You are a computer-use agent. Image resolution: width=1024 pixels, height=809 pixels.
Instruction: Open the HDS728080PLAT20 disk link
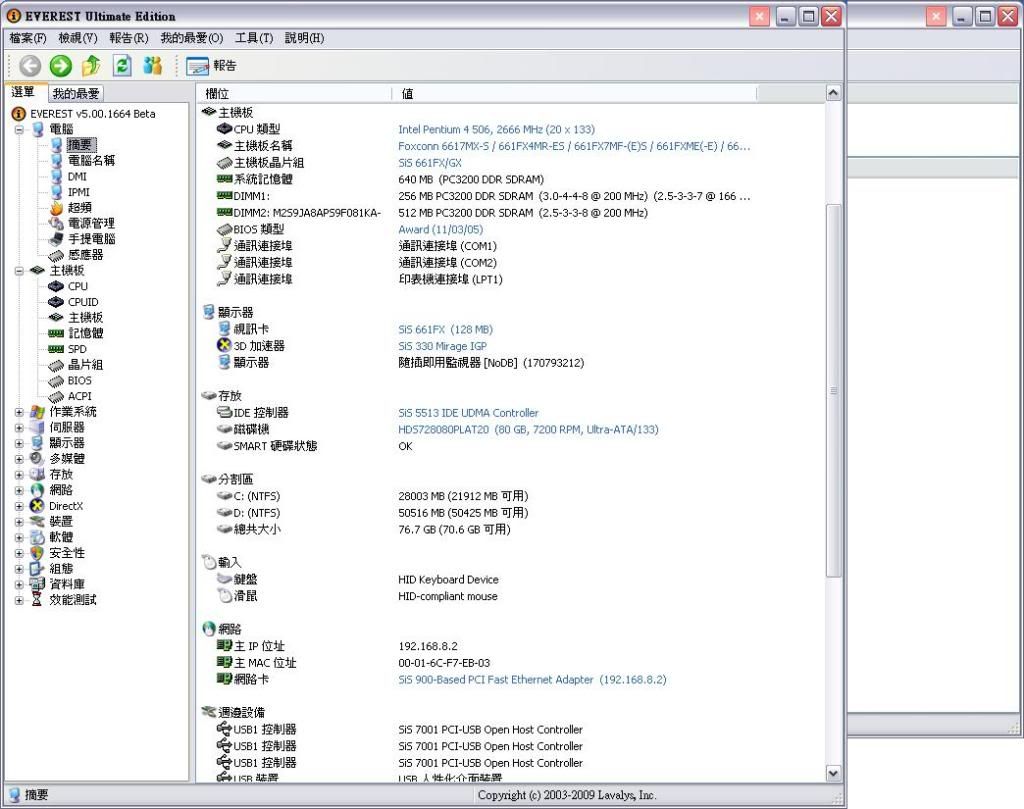coord(528,430)
